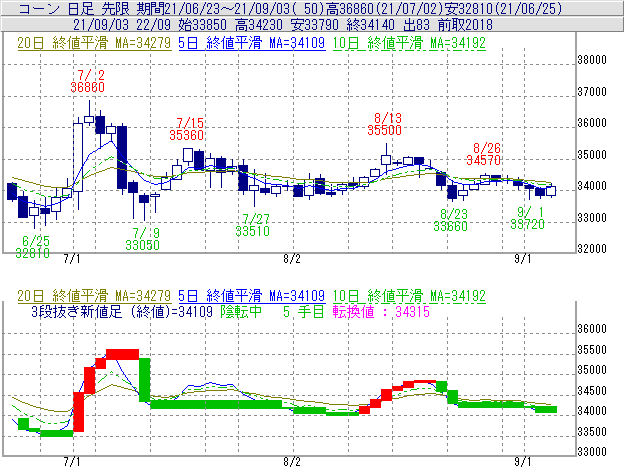Image resolution: width=624 pixels, height=475 pixels.
Task: Click the chart title header コーン 日足 先限
Action: click(x=74, y=8)
